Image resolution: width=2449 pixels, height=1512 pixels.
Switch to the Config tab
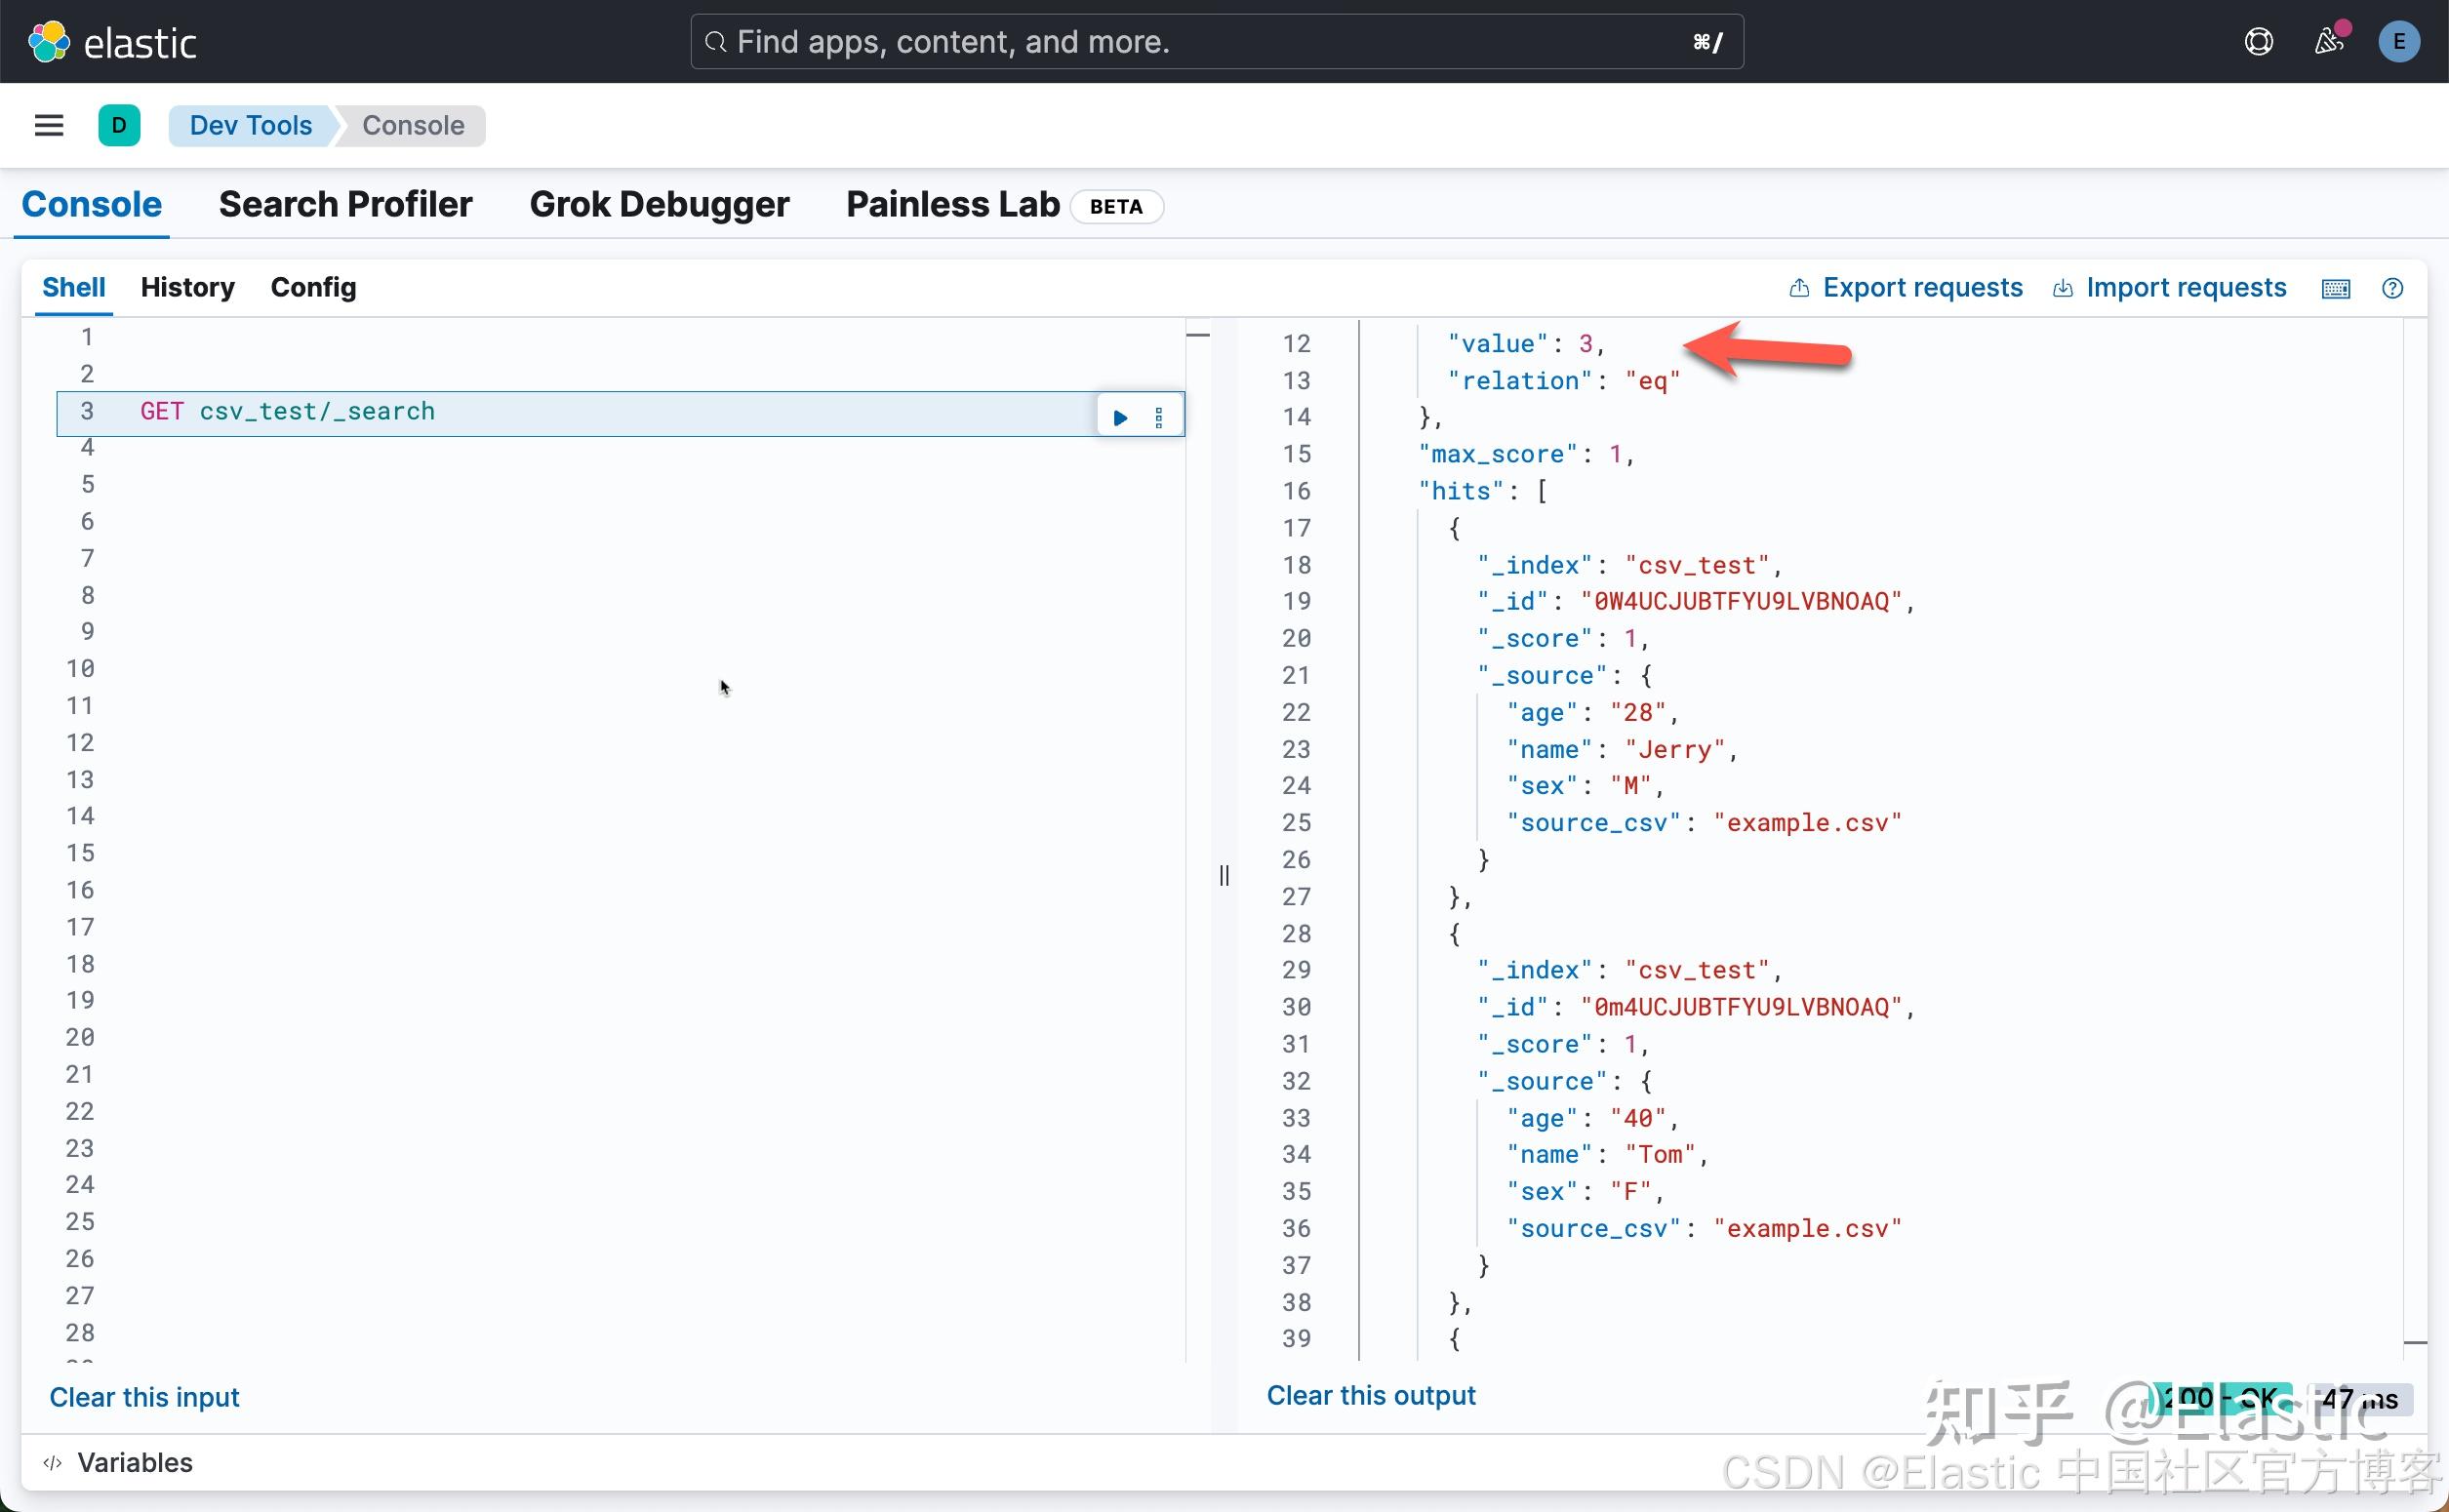click(313, 287)
